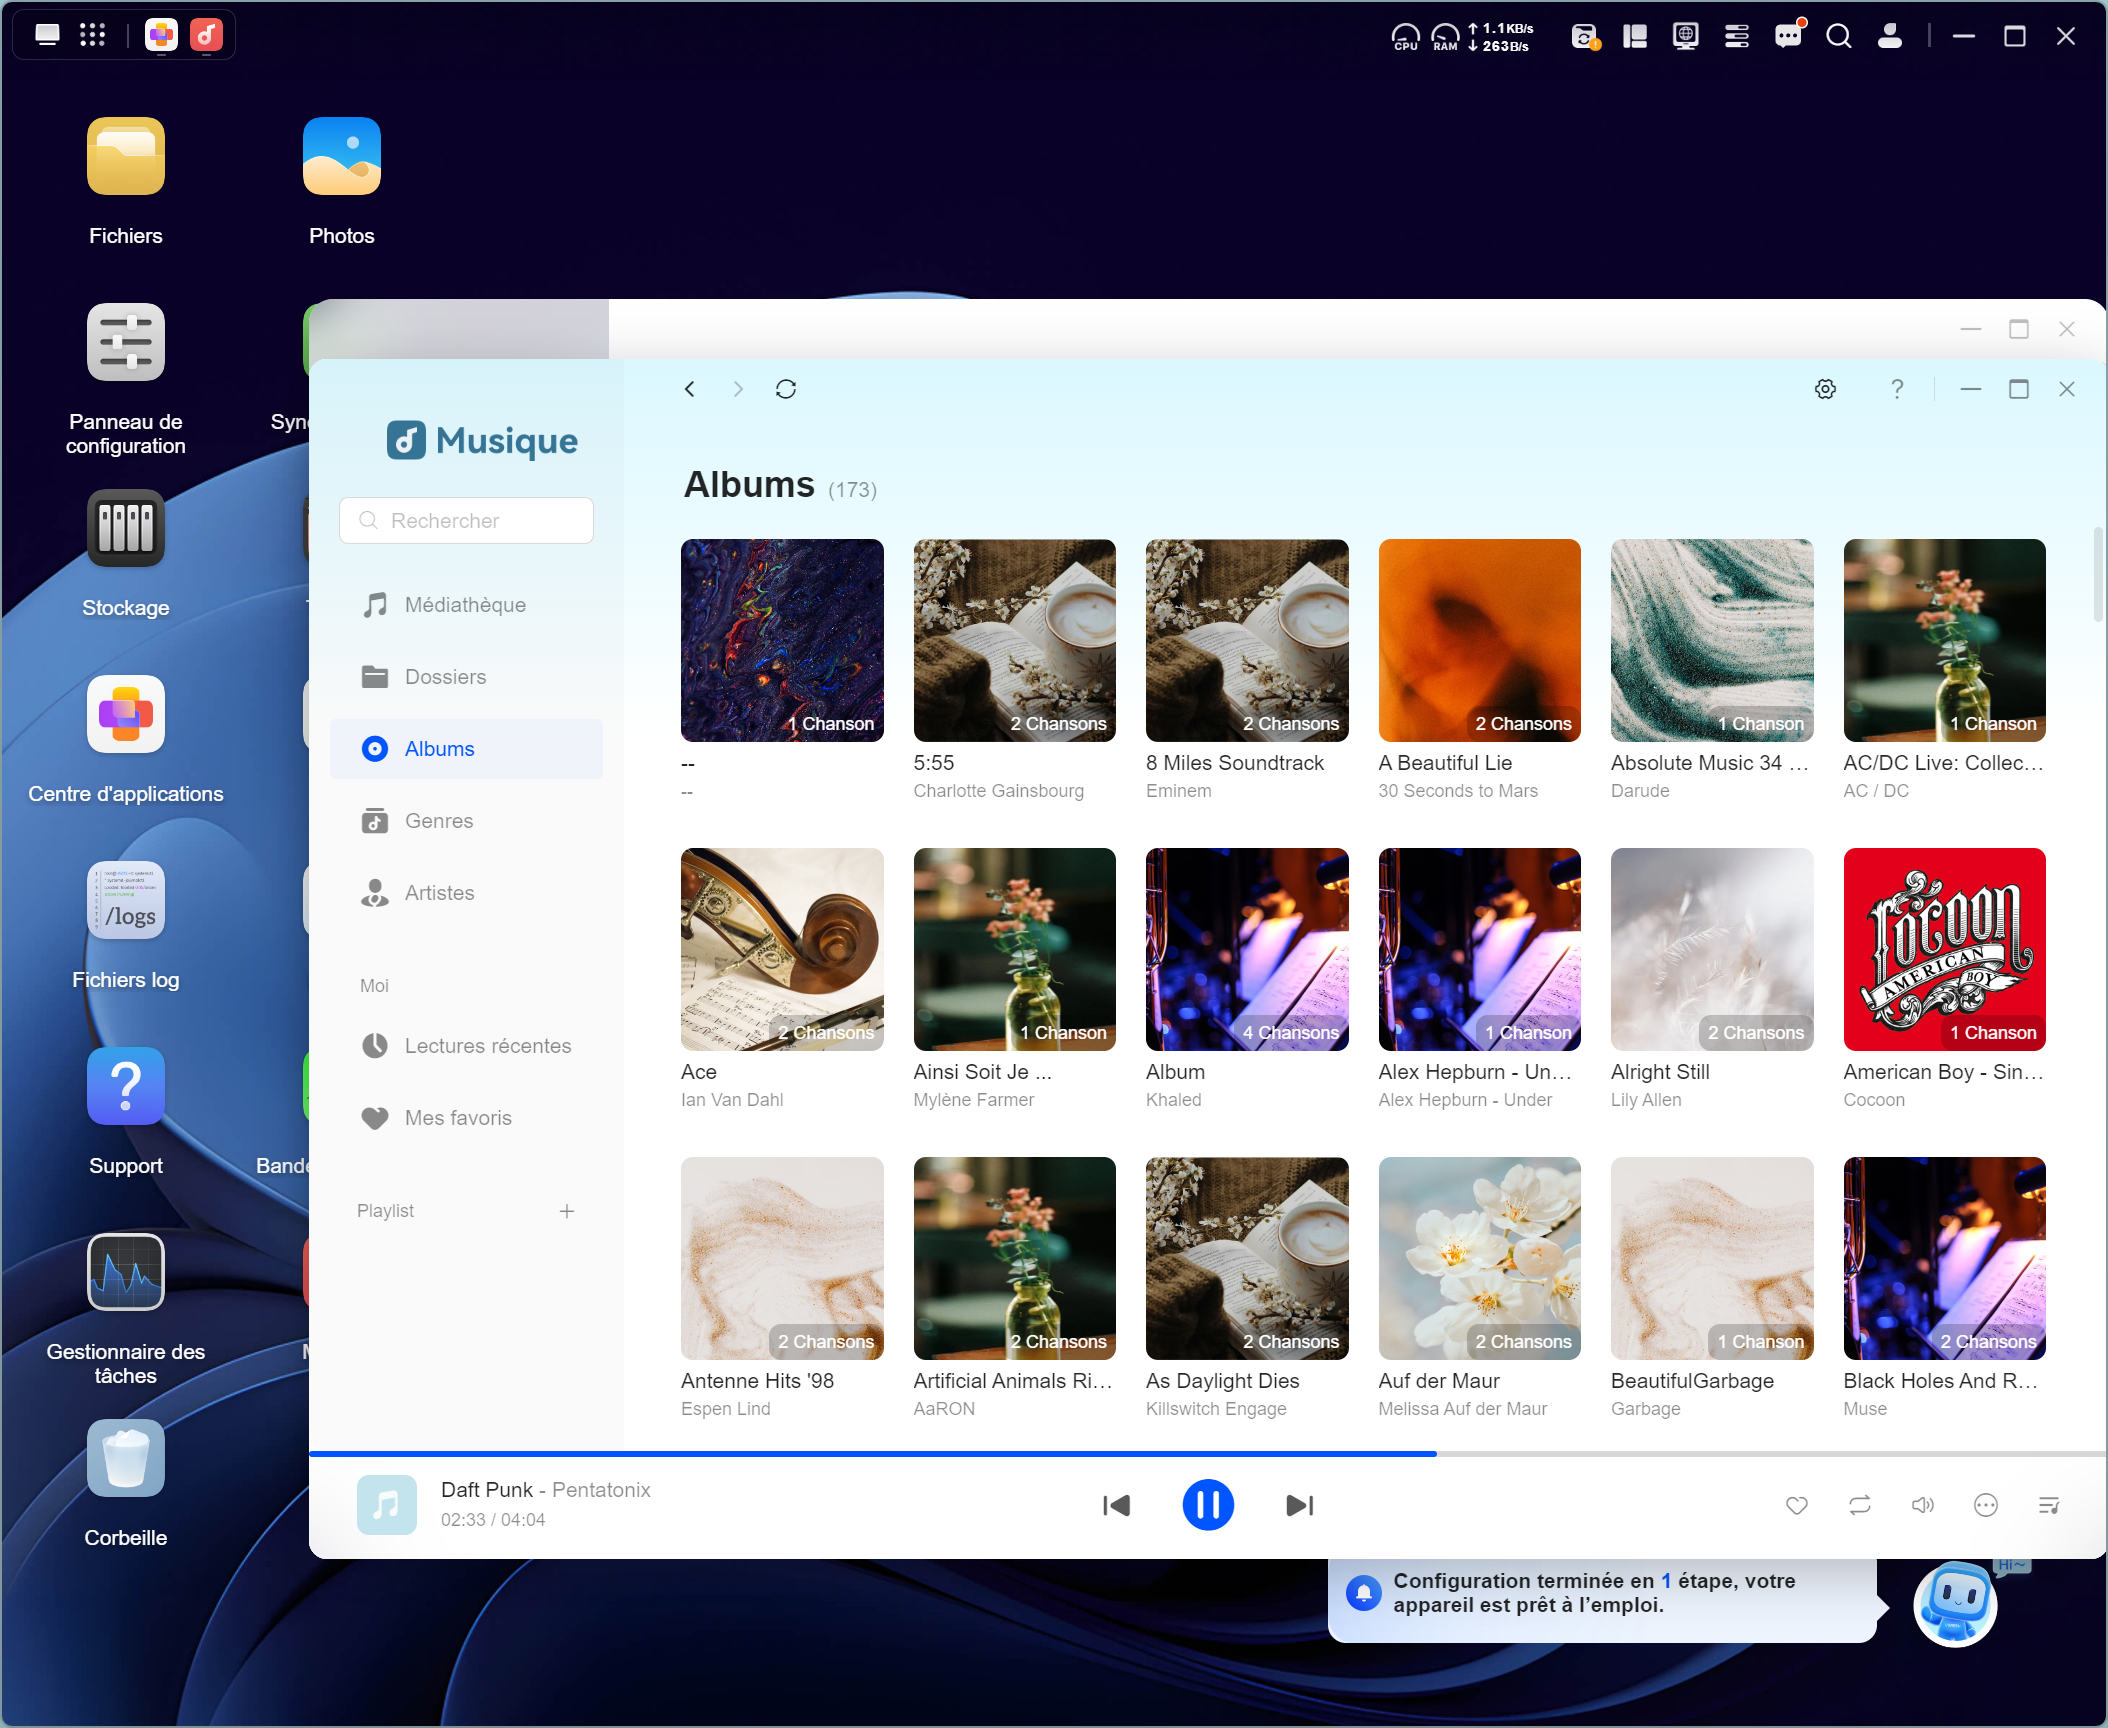2108x1728 pixels.
Task: Show the play queue list icon
Action: [2049, 1505]
